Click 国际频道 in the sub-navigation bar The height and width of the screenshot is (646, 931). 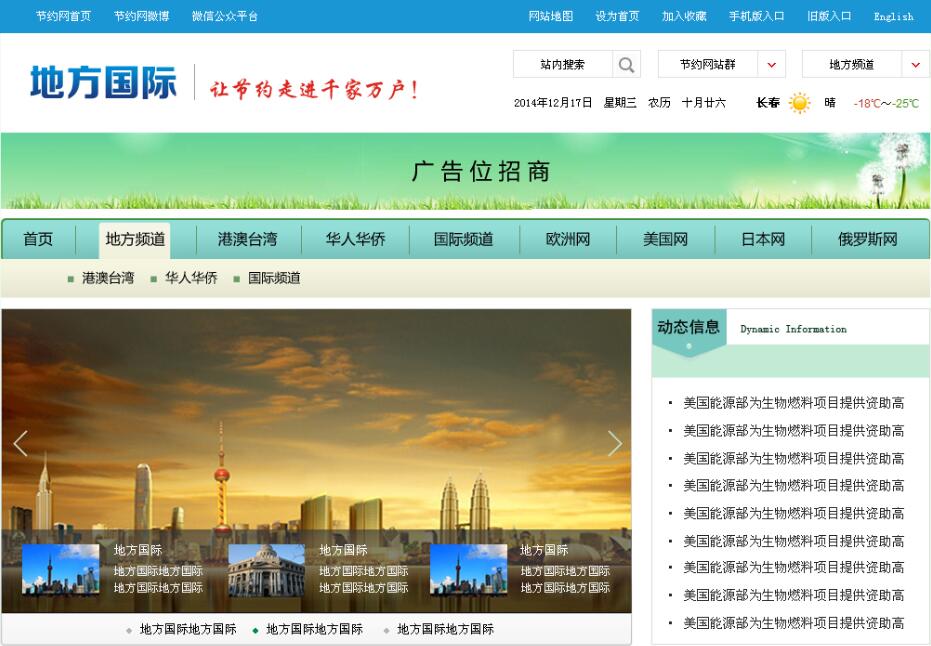274,278
